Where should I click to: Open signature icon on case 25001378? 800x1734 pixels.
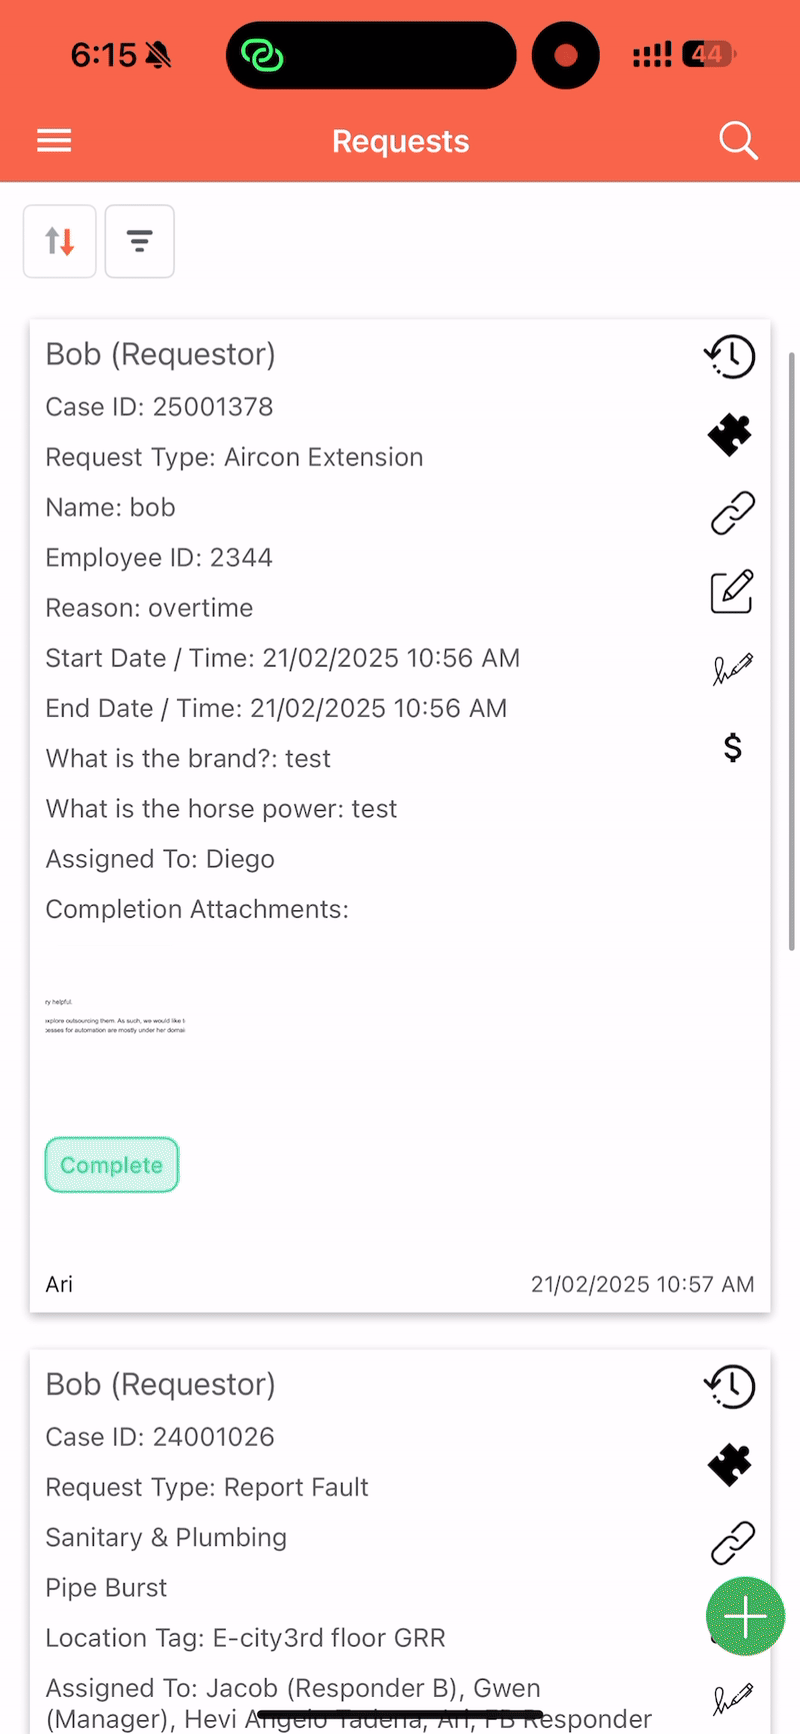pyautogui.click(x=732, y=669)
